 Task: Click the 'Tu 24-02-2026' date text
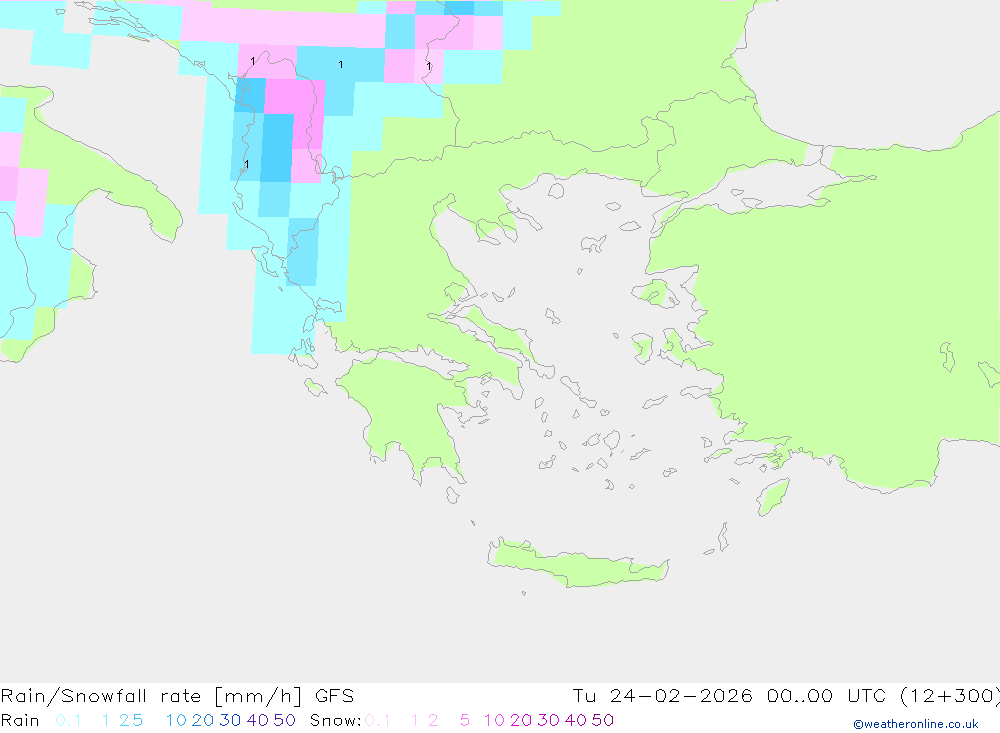(663, 696)
